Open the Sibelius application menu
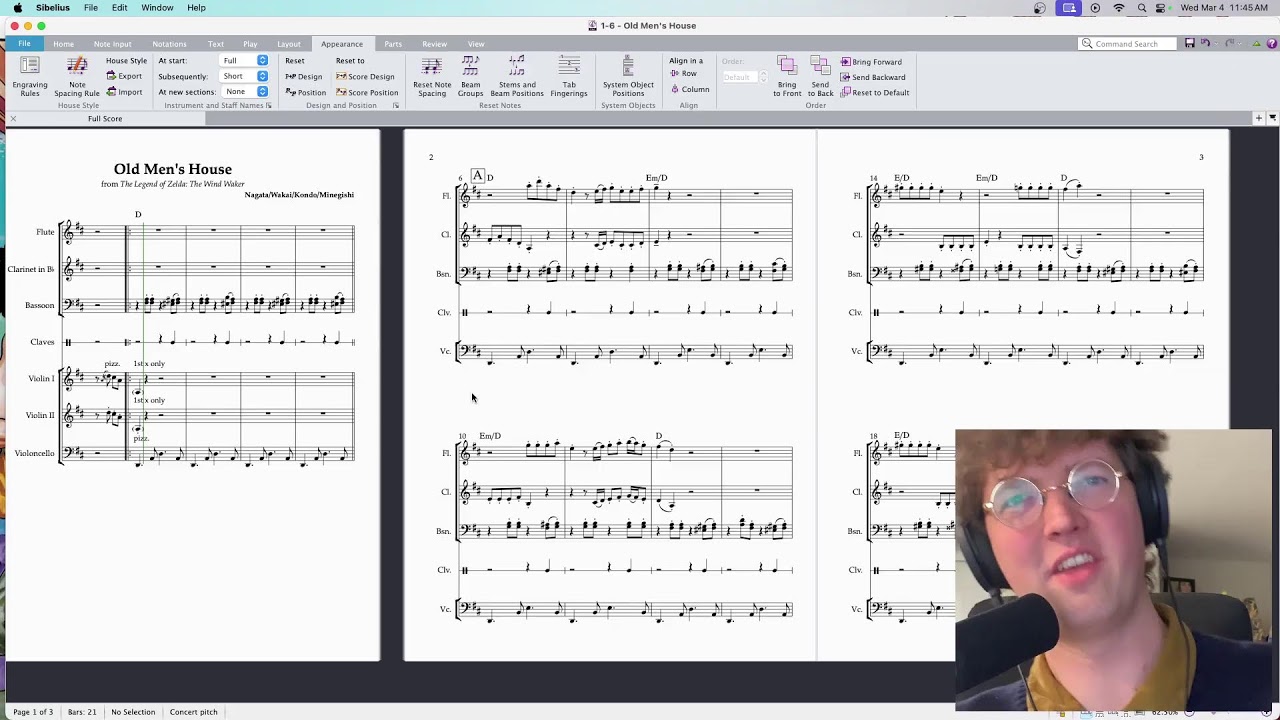1280x720 pixels. pos(53,8)
